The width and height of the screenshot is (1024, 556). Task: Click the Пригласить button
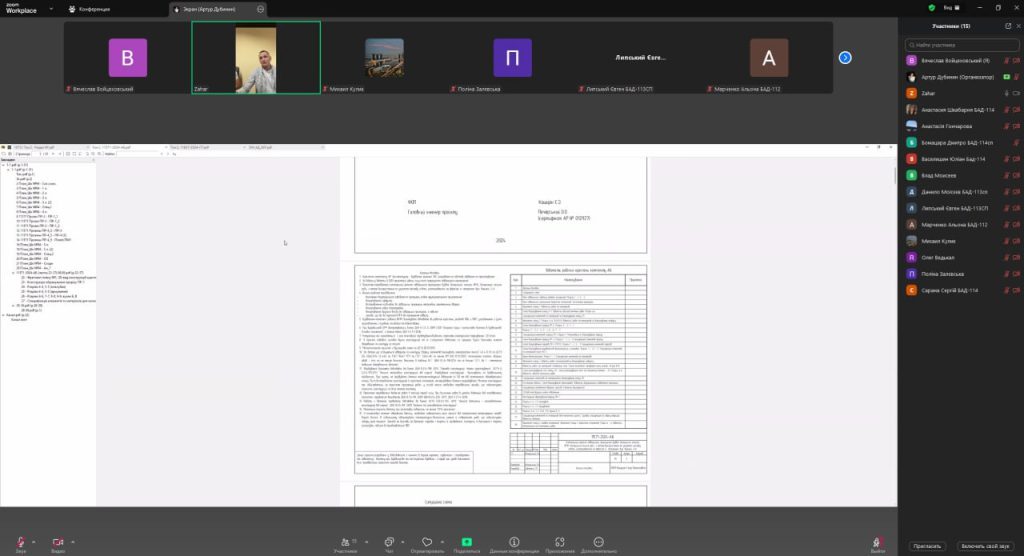click(926, 546)
